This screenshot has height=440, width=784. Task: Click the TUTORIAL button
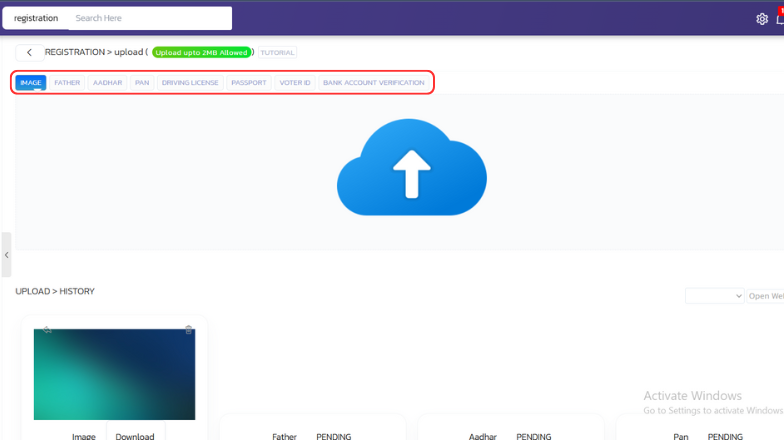tap(277, 52)
